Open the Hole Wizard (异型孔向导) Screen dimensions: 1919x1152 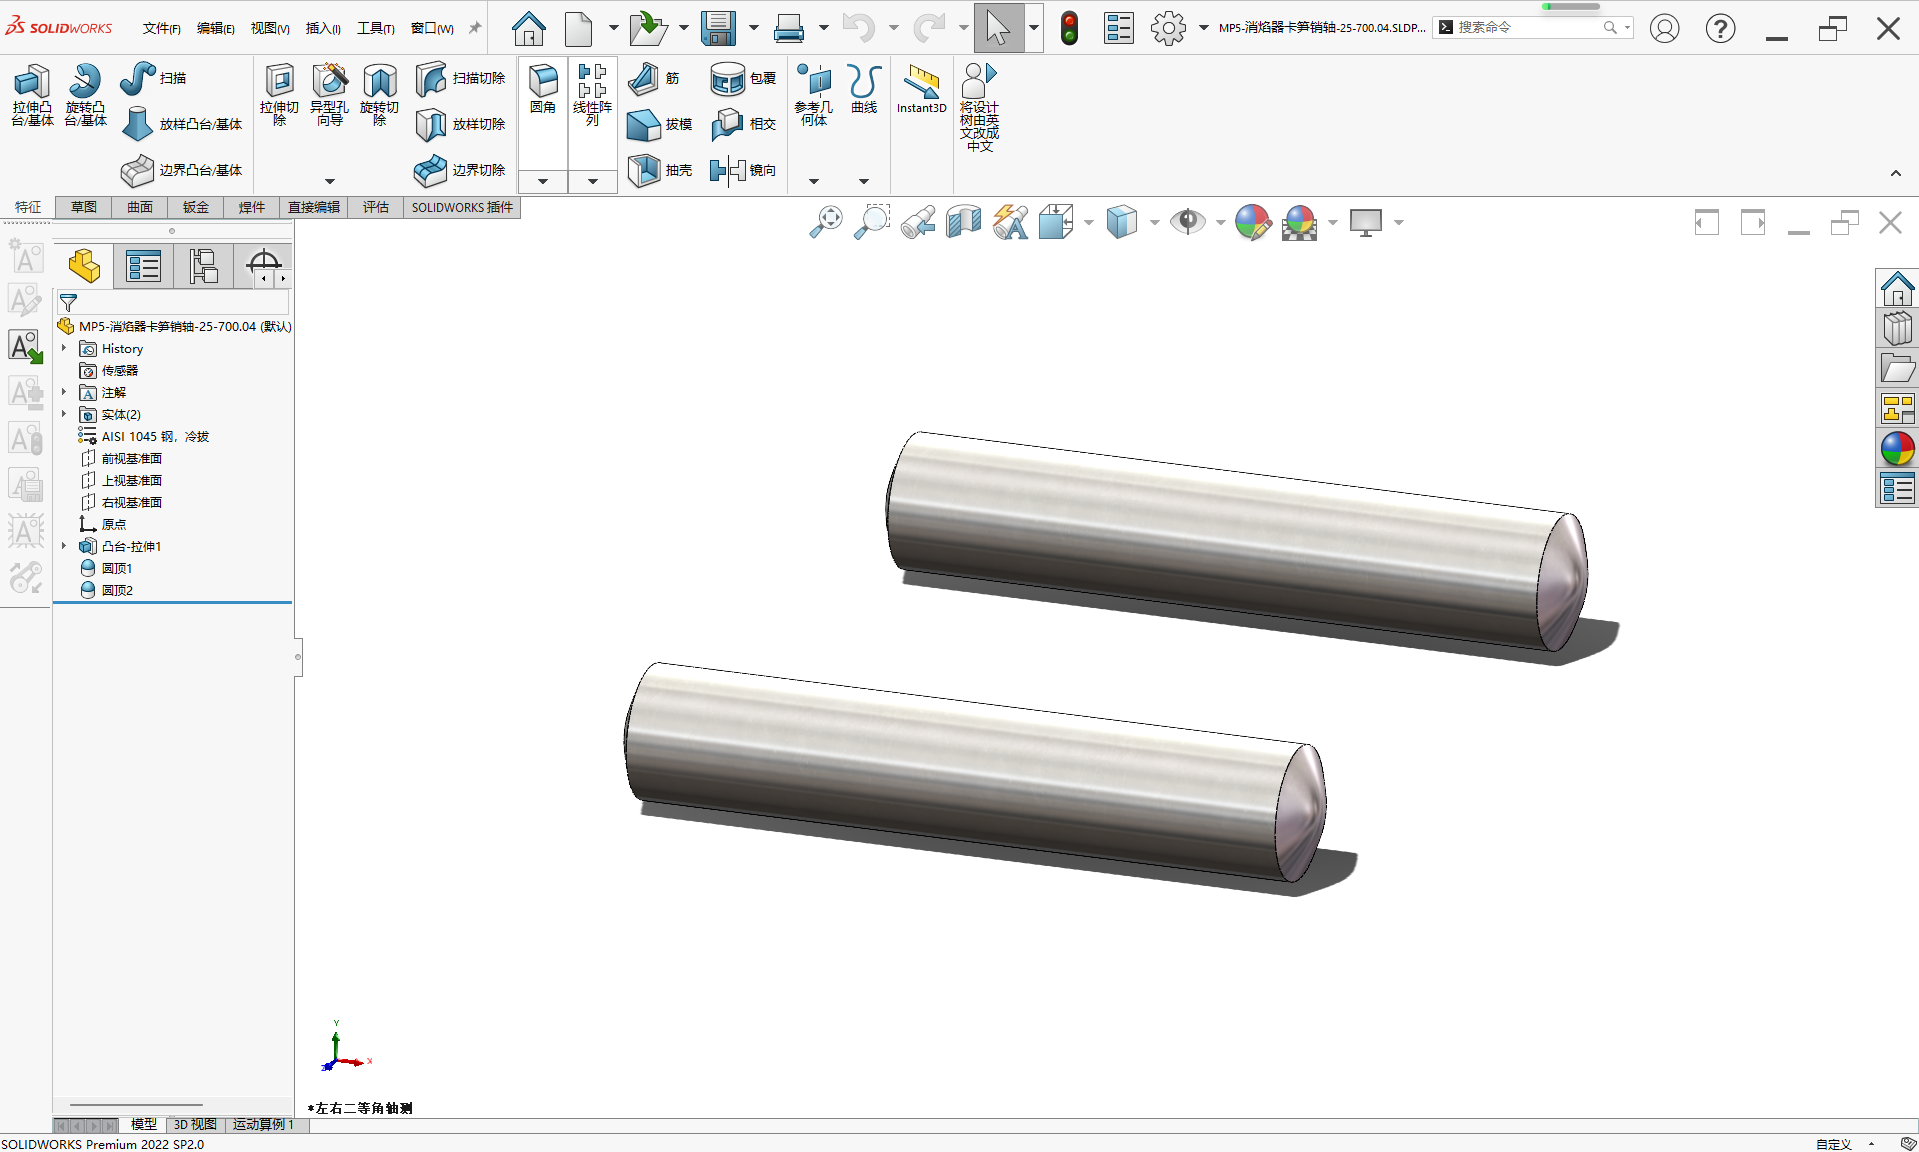(x=329, y=95)
